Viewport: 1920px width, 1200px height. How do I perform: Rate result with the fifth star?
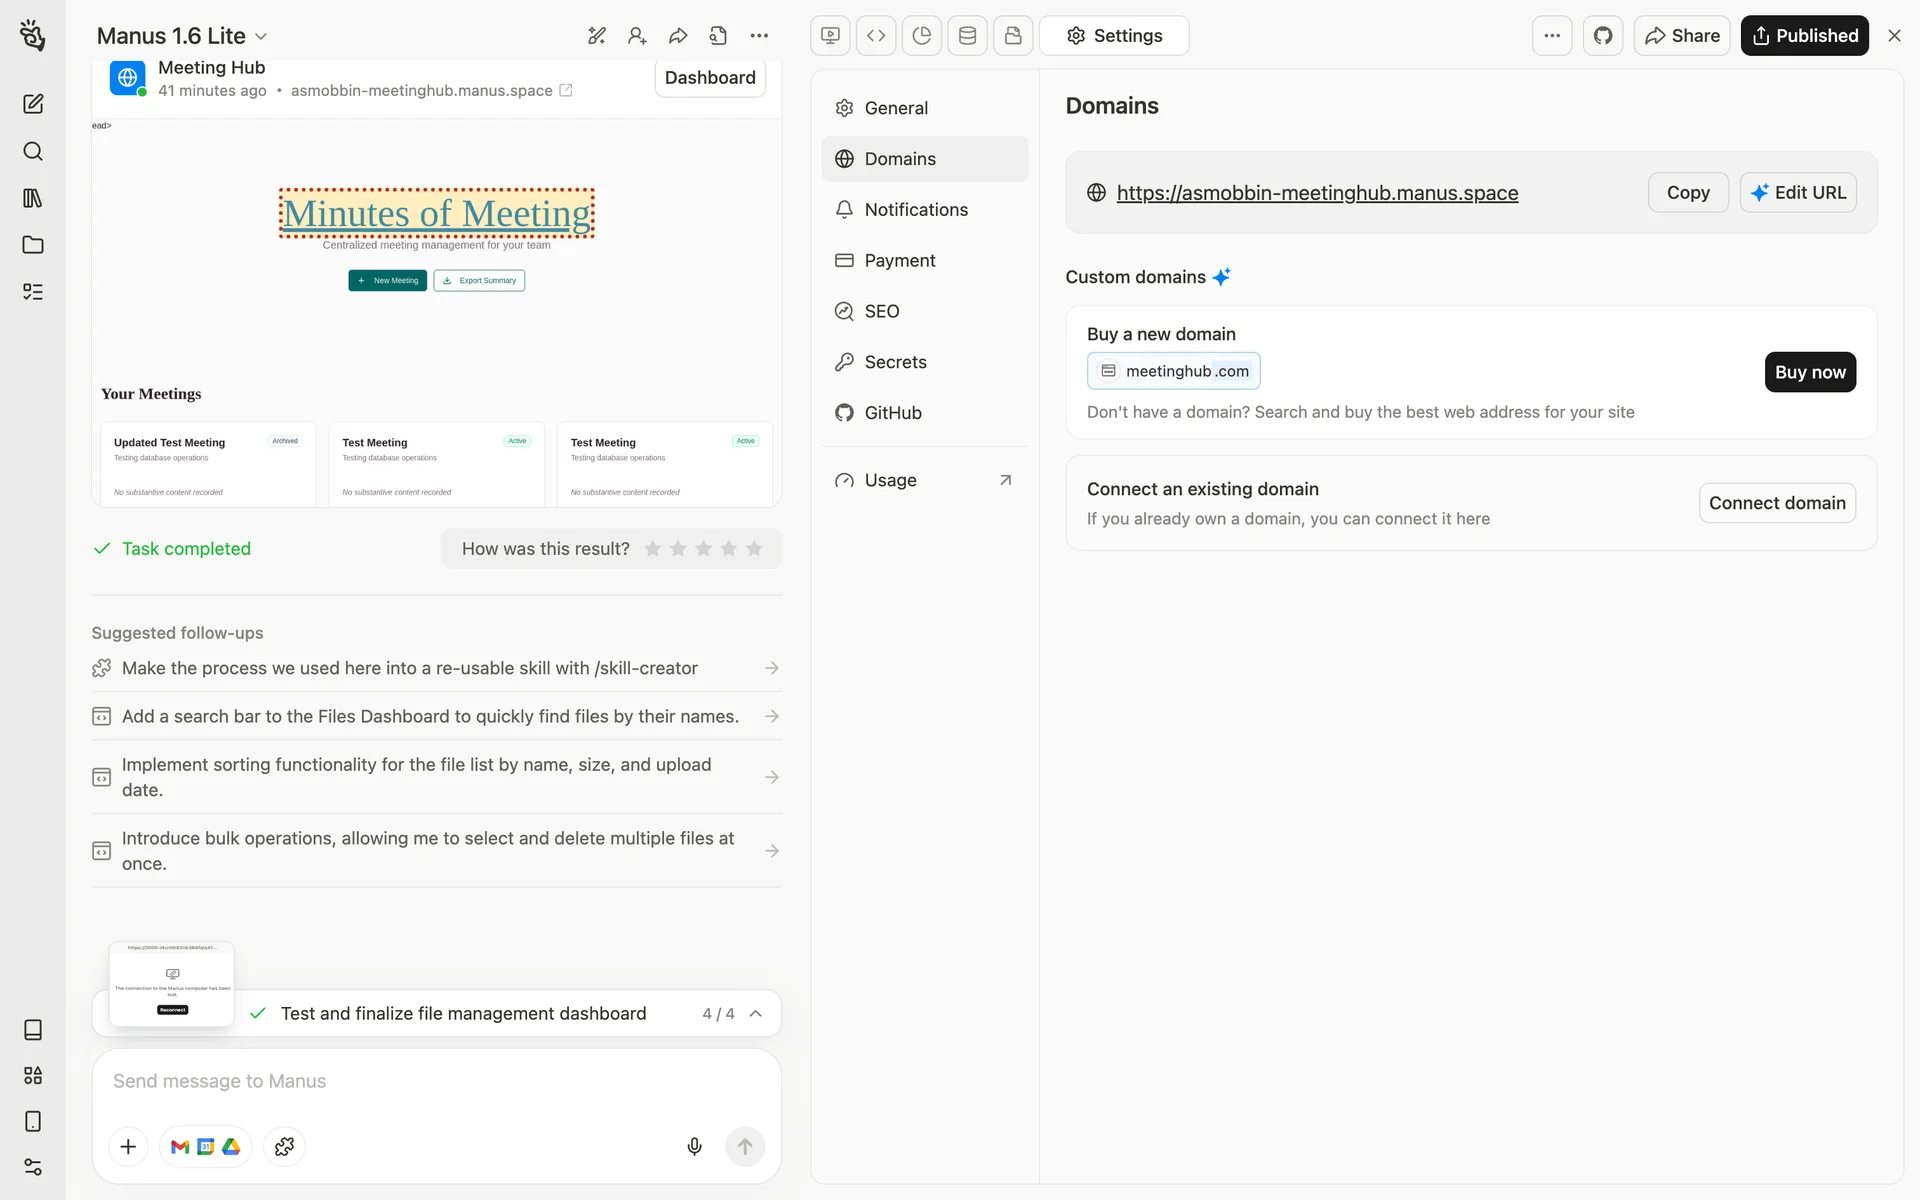click(x=754, y=549)
